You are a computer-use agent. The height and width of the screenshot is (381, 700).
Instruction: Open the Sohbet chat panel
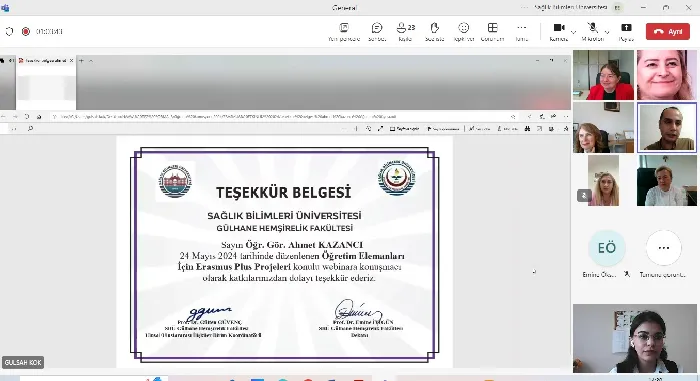(x=377, y=28)
